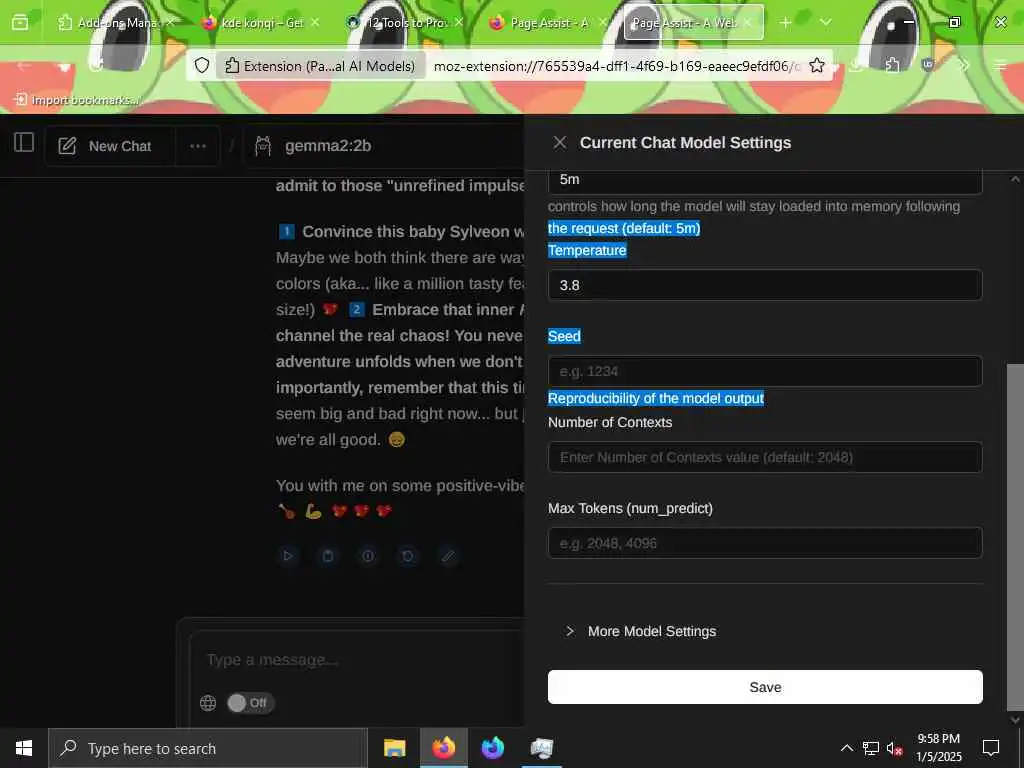Switch to the kde kongi tab

261,23
